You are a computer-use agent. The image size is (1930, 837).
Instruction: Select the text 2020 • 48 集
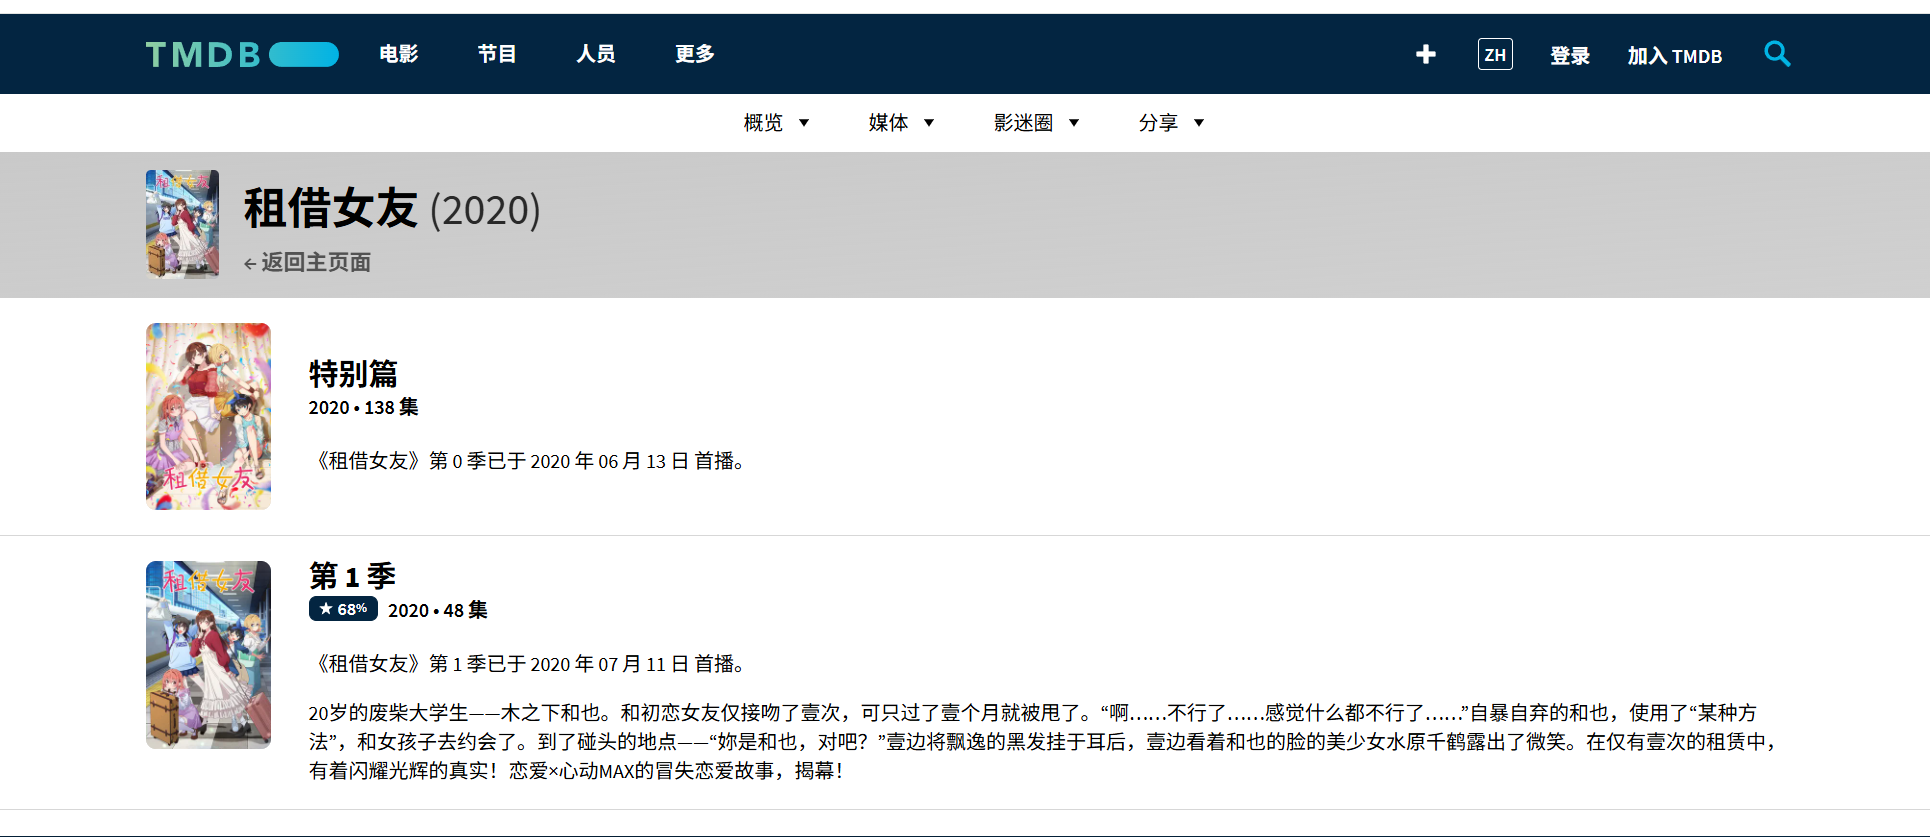(x=438, y=610)
